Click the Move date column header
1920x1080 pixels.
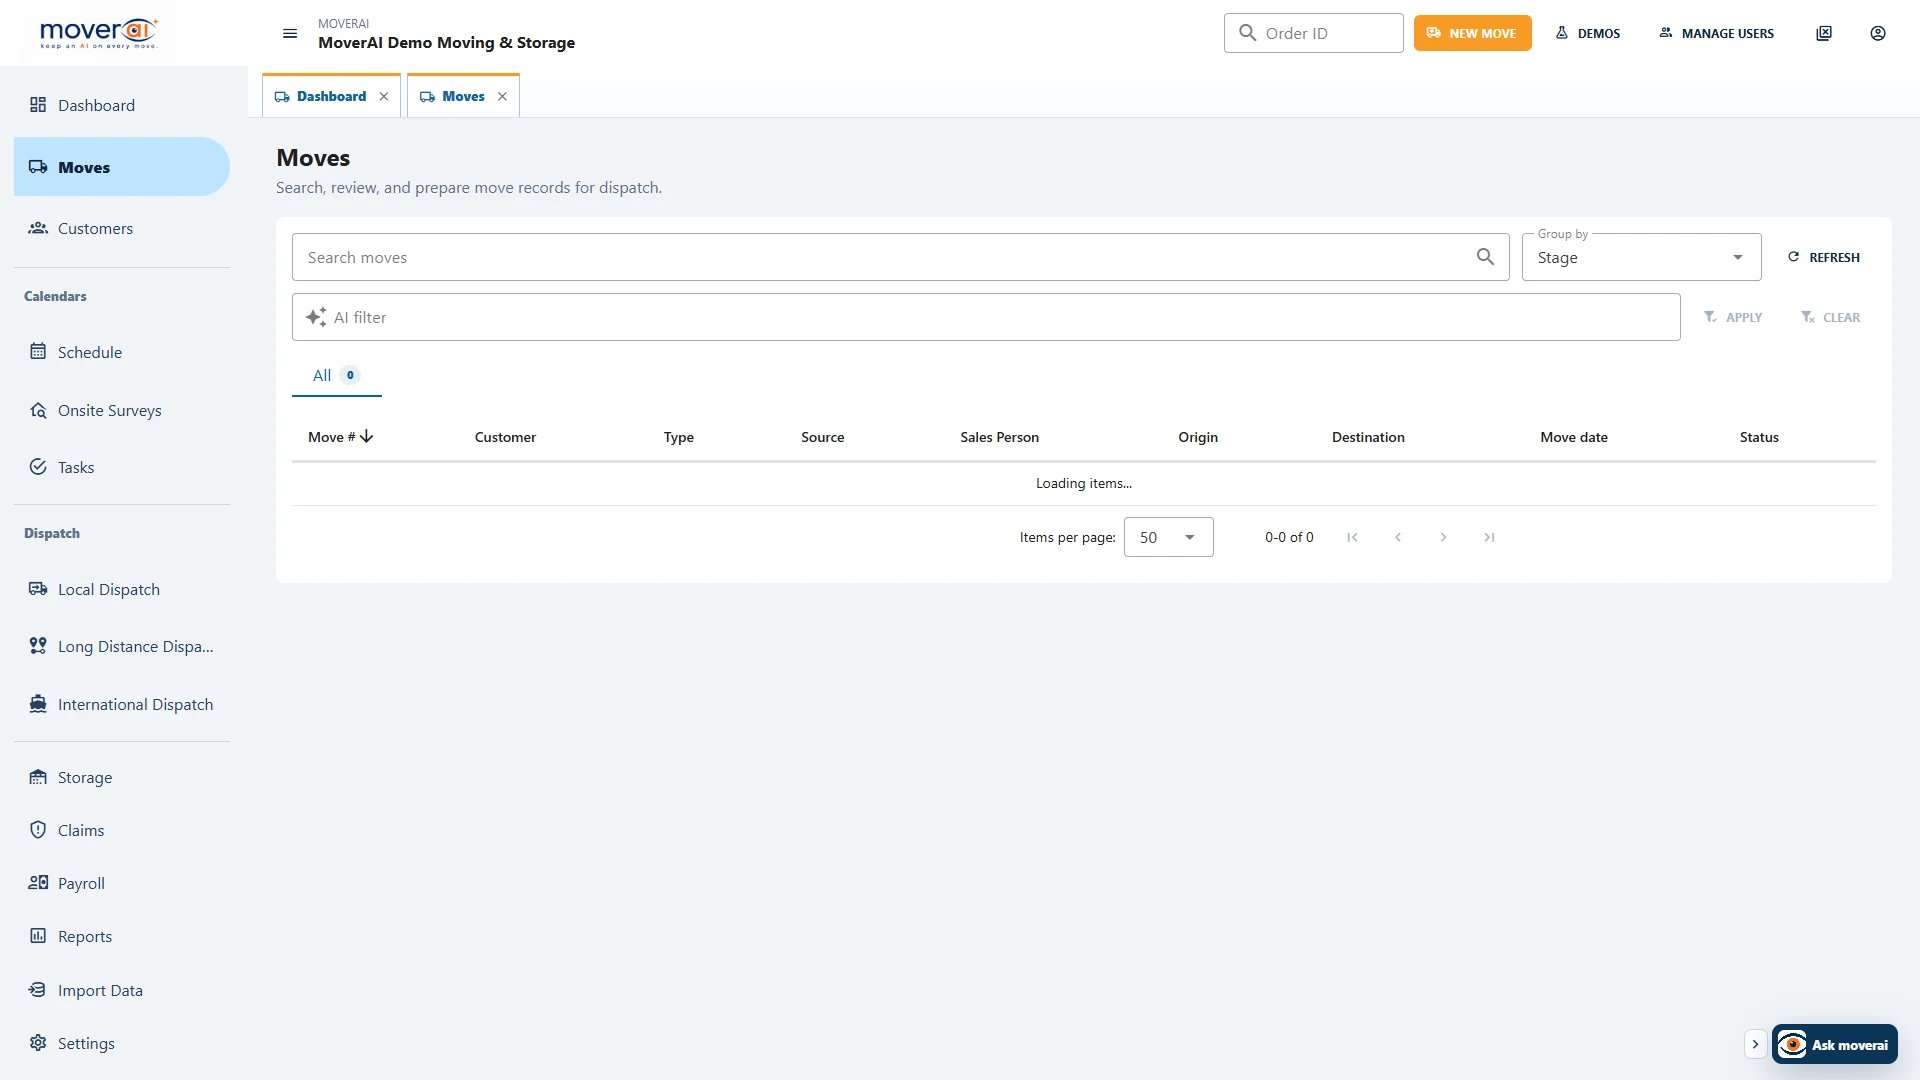[1574, 437]
